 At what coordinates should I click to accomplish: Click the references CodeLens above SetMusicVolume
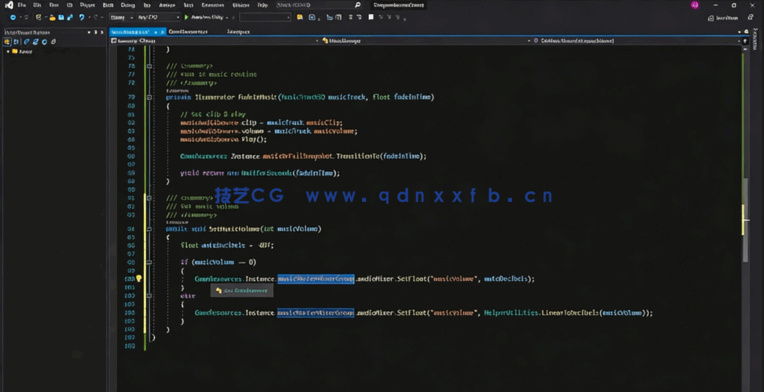(177, 222)
